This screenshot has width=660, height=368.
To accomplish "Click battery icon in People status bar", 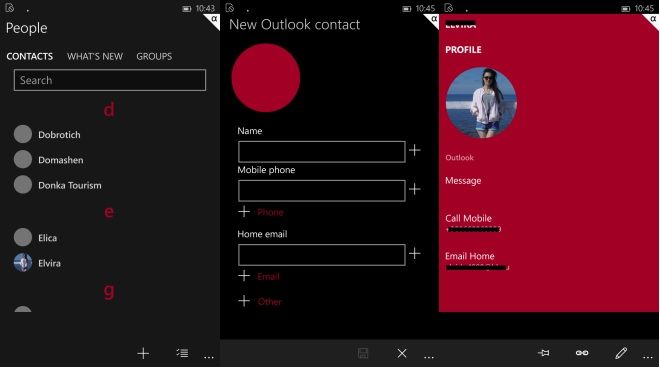I will [x=186, y=9].
